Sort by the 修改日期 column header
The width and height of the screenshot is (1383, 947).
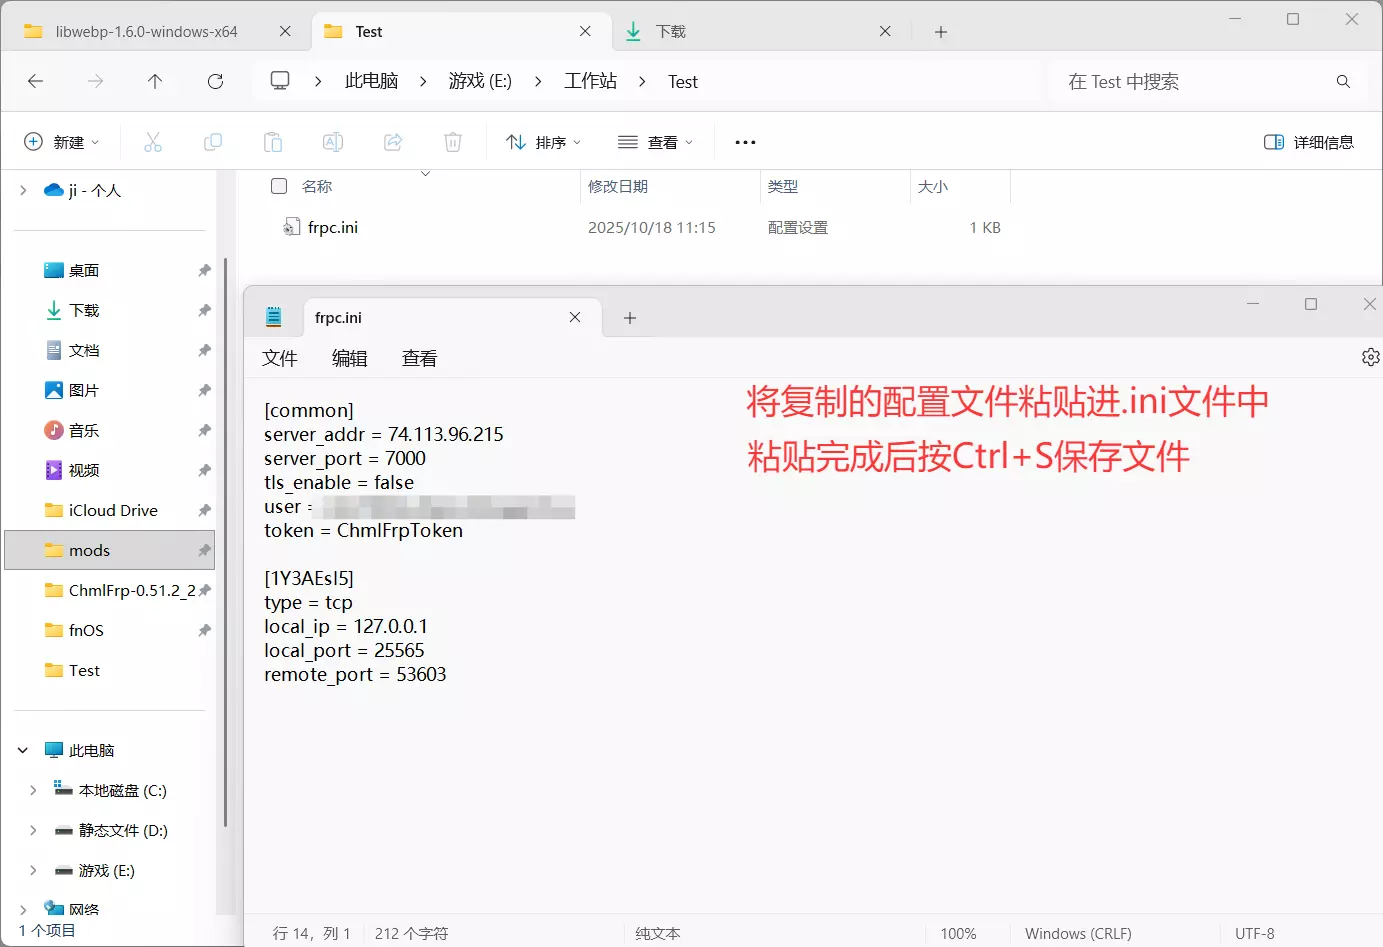click(x=618, y=186)
